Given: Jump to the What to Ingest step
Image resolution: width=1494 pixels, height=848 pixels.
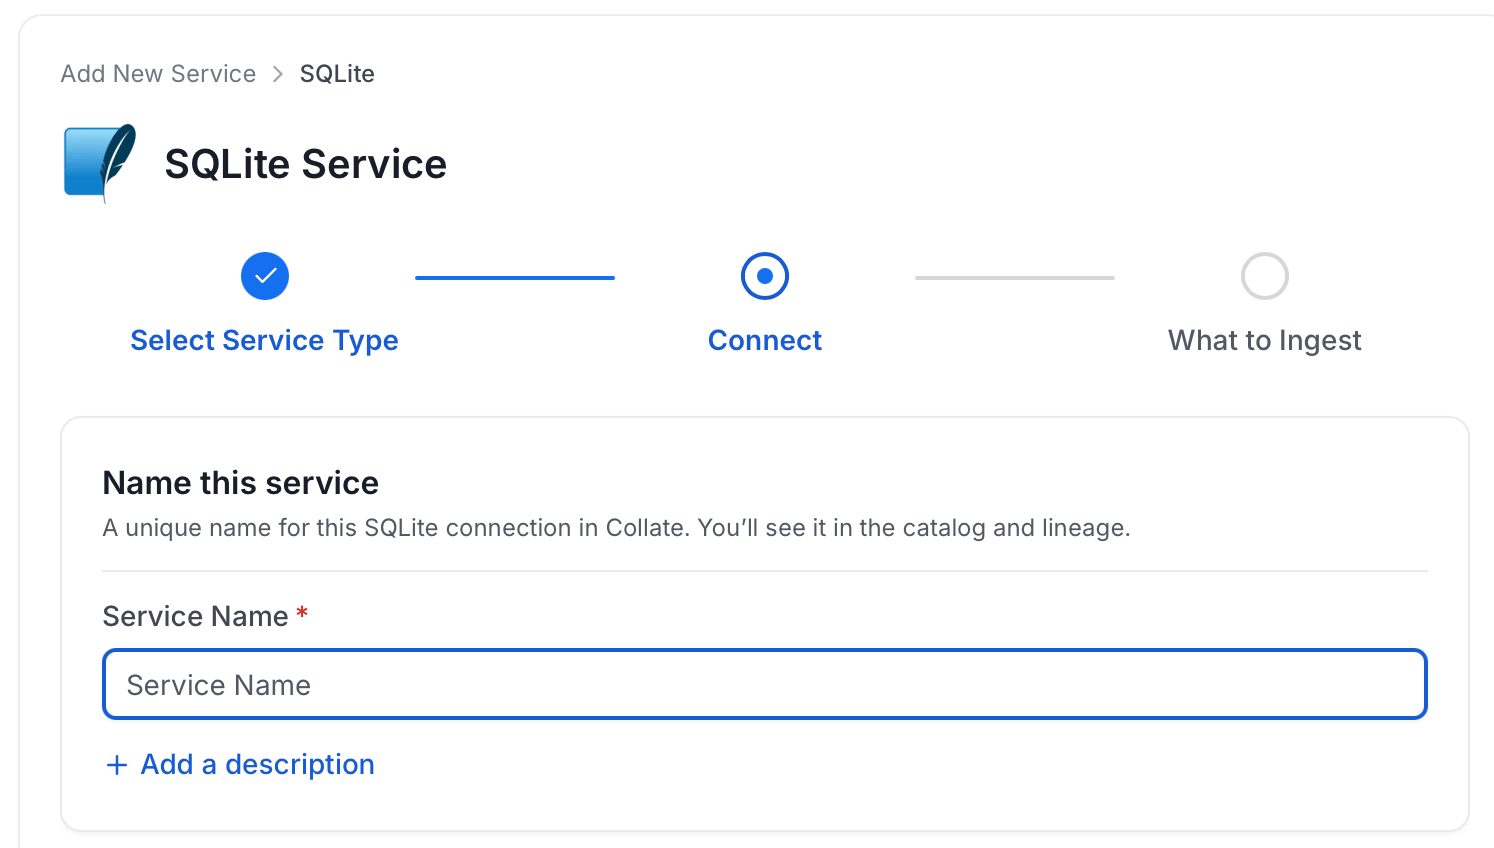Looking at the screenshot, I should point(1265,340).
